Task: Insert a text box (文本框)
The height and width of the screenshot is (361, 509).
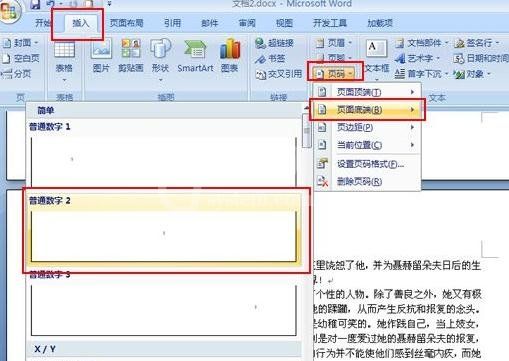Action: (377, 59)
